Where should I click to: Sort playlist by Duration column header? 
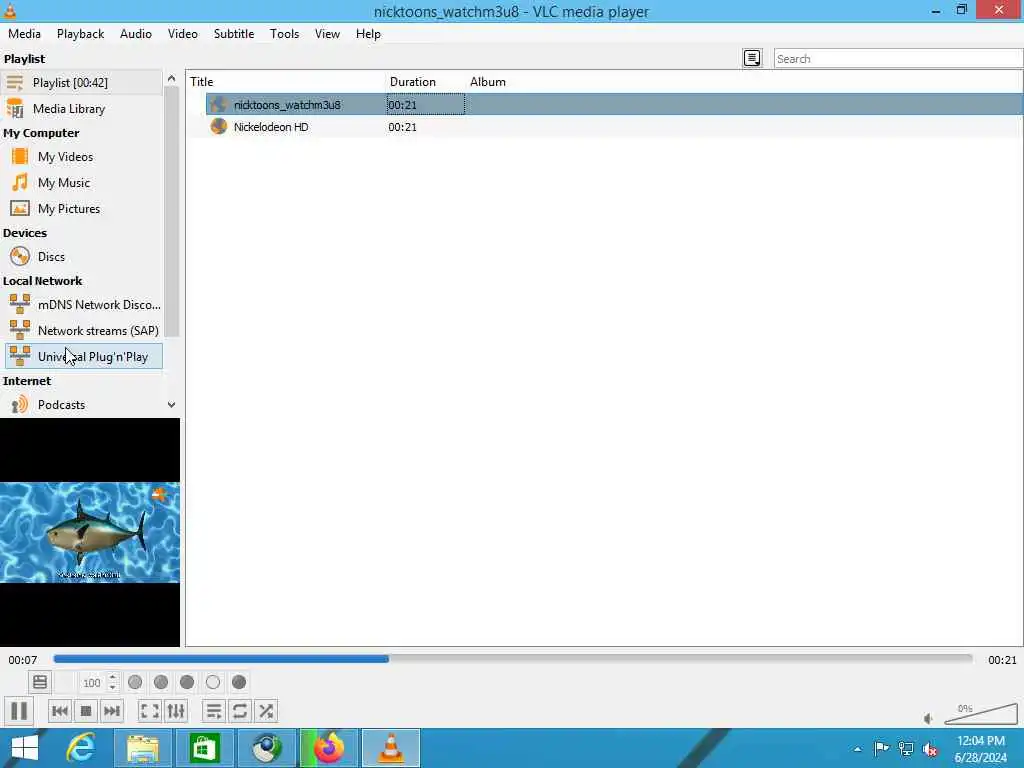(x=426, y=82)
